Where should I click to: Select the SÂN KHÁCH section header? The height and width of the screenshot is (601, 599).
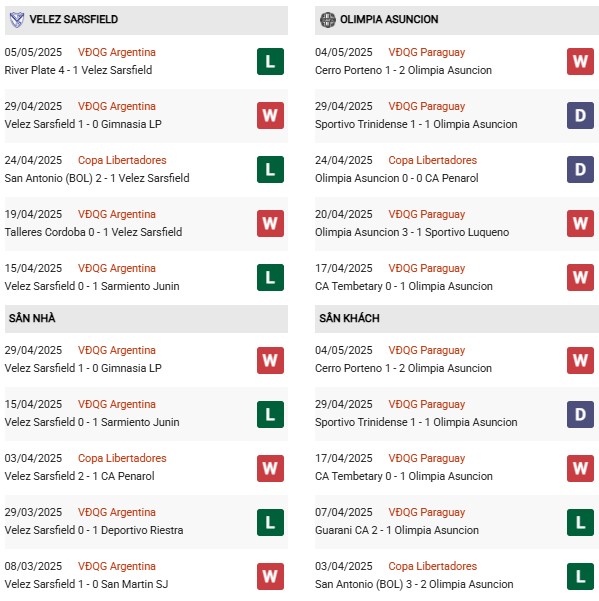coord(456,319)
